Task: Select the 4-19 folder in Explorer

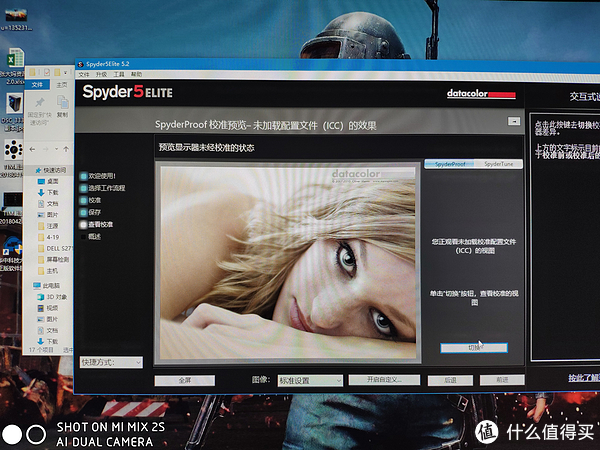Action: (x=48, y=237)
